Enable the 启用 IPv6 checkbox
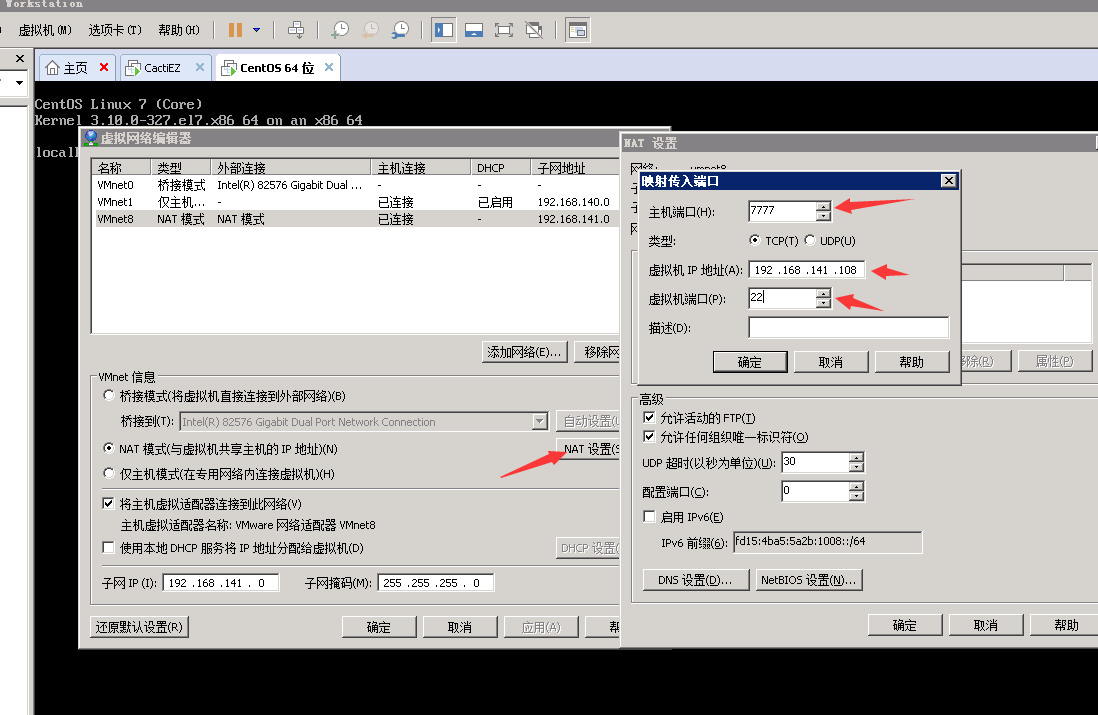The height and width of the screenshot is (715, 1098). pos(649,517)
